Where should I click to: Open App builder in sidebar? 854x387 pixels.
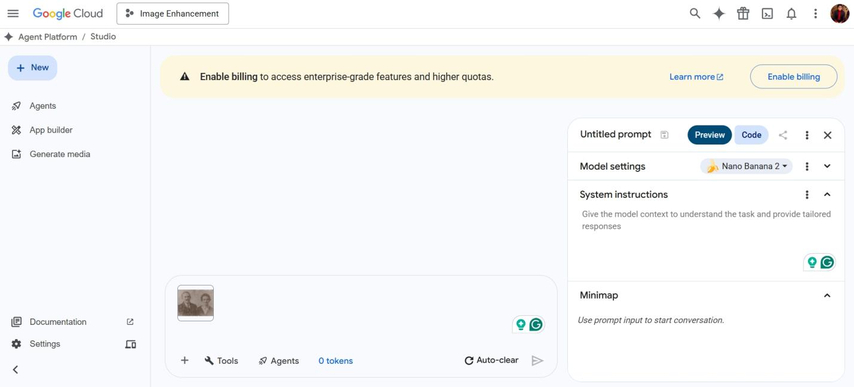coord(51,130)
